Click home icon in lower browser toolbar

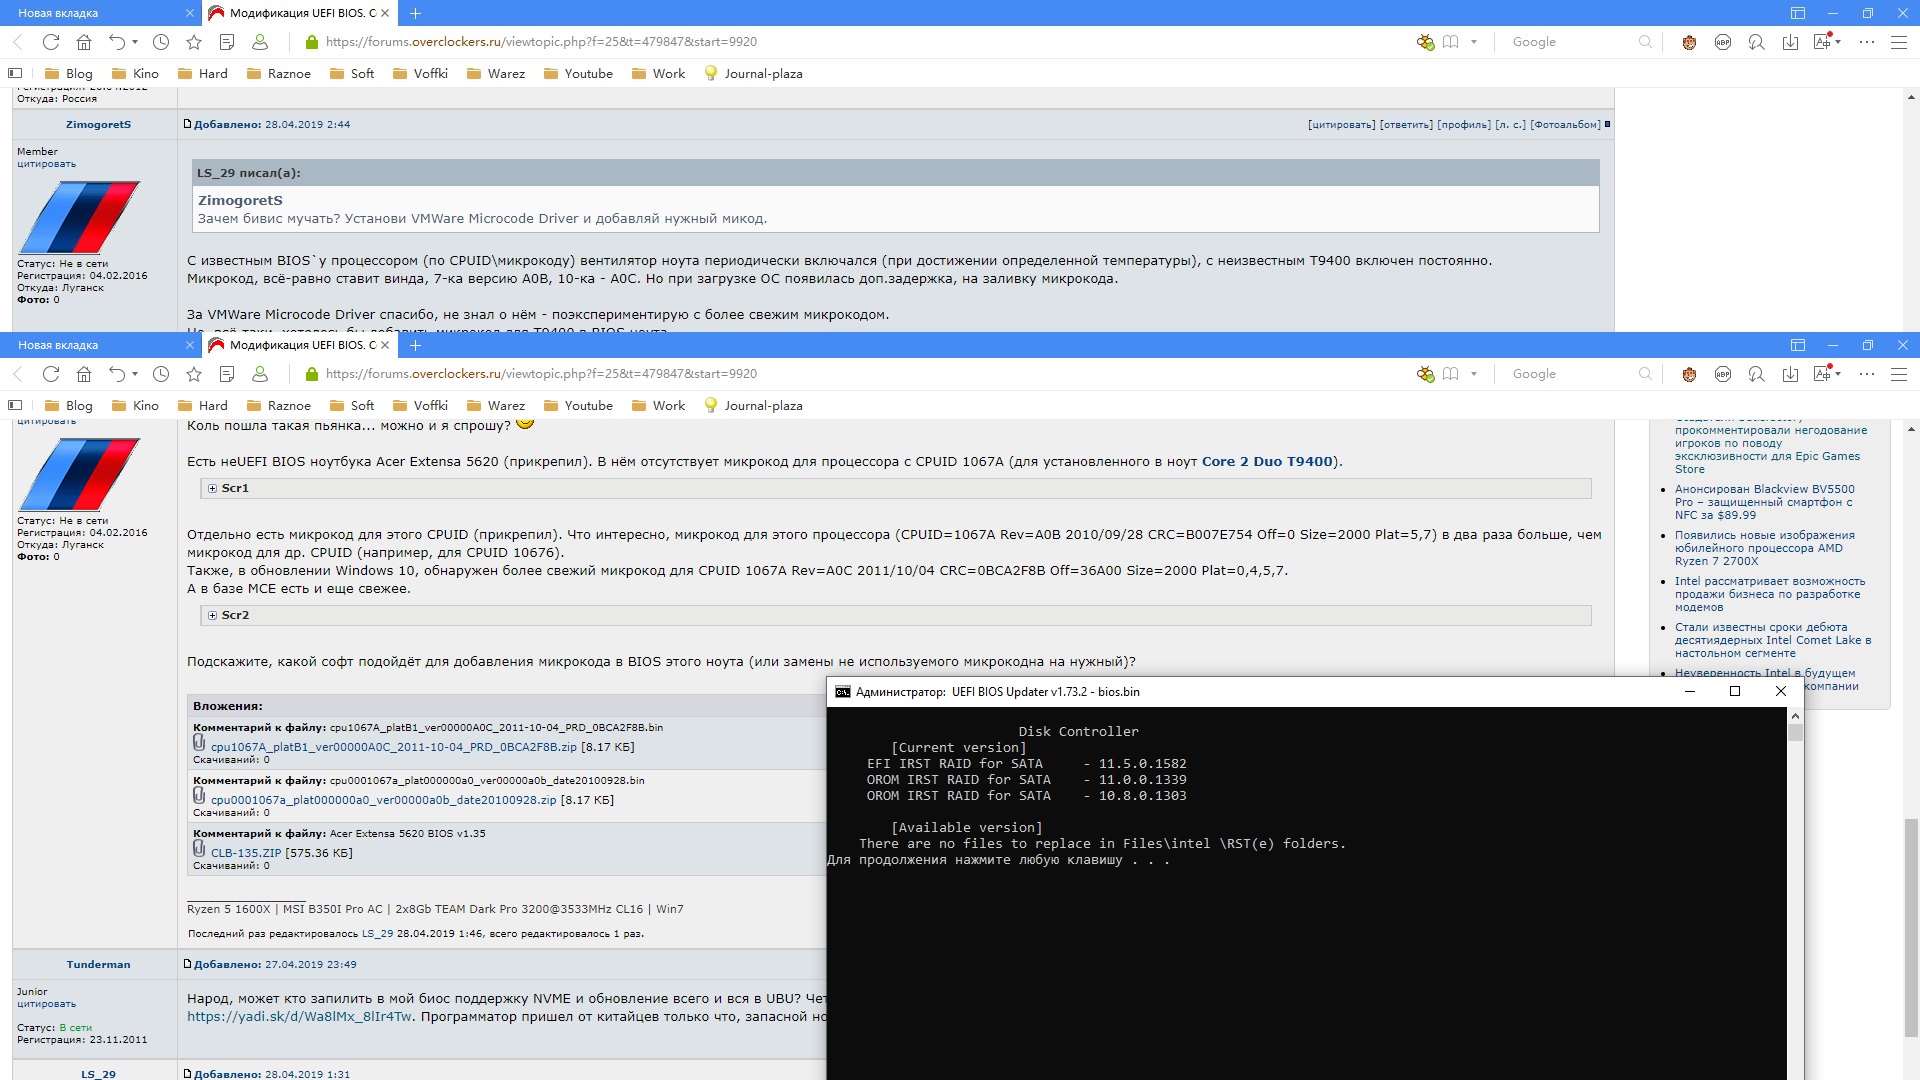pos(84,374)
